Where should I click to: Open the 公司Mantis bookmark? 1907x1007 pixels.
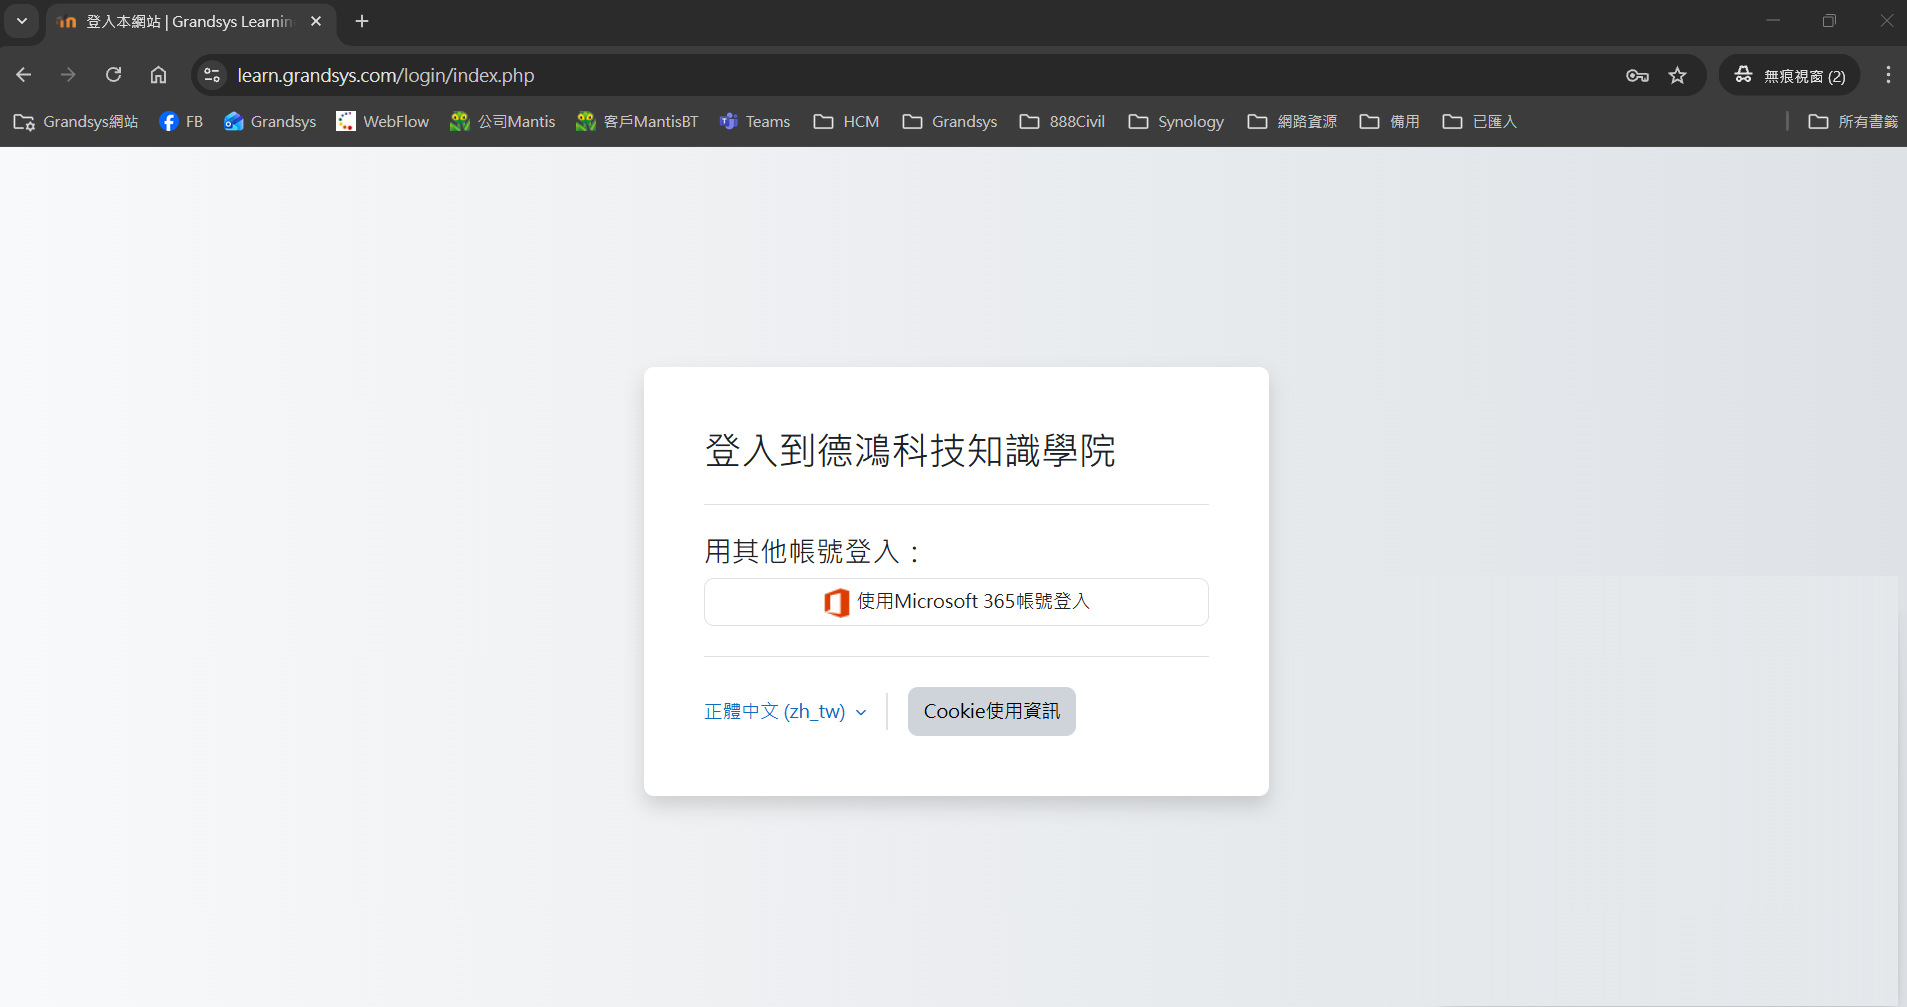tap(502, 121)
